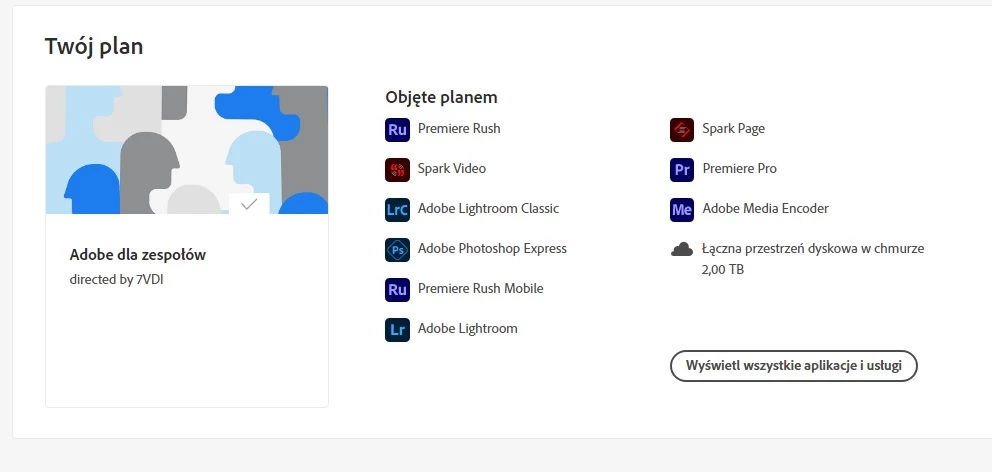Click the Adobe Lightroom Classic label
The height and width of the screenshot is (472, 992).
[488, 209]
